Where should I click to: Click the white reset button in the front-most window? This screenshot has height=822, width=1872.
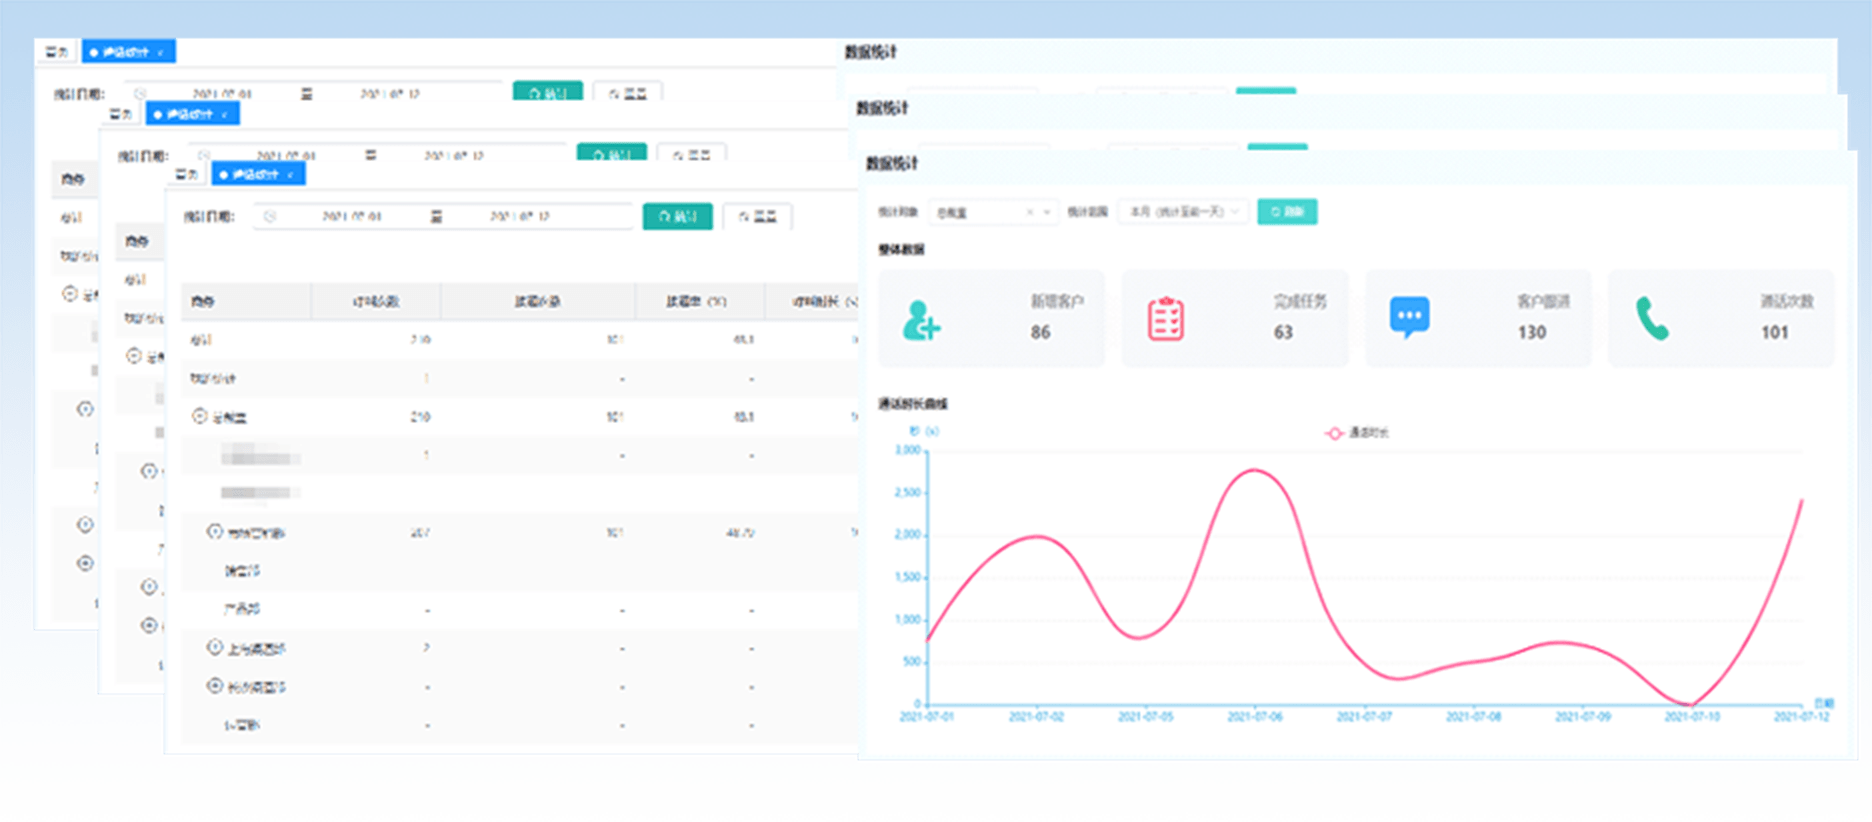coord(757,216)
